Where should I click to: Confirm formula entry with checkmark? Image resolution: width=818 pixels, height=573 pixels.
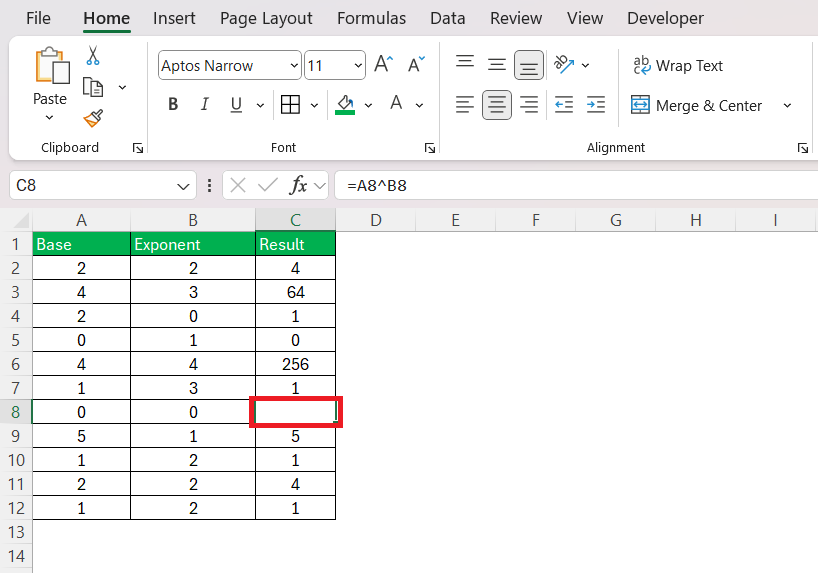coord(268,185)
